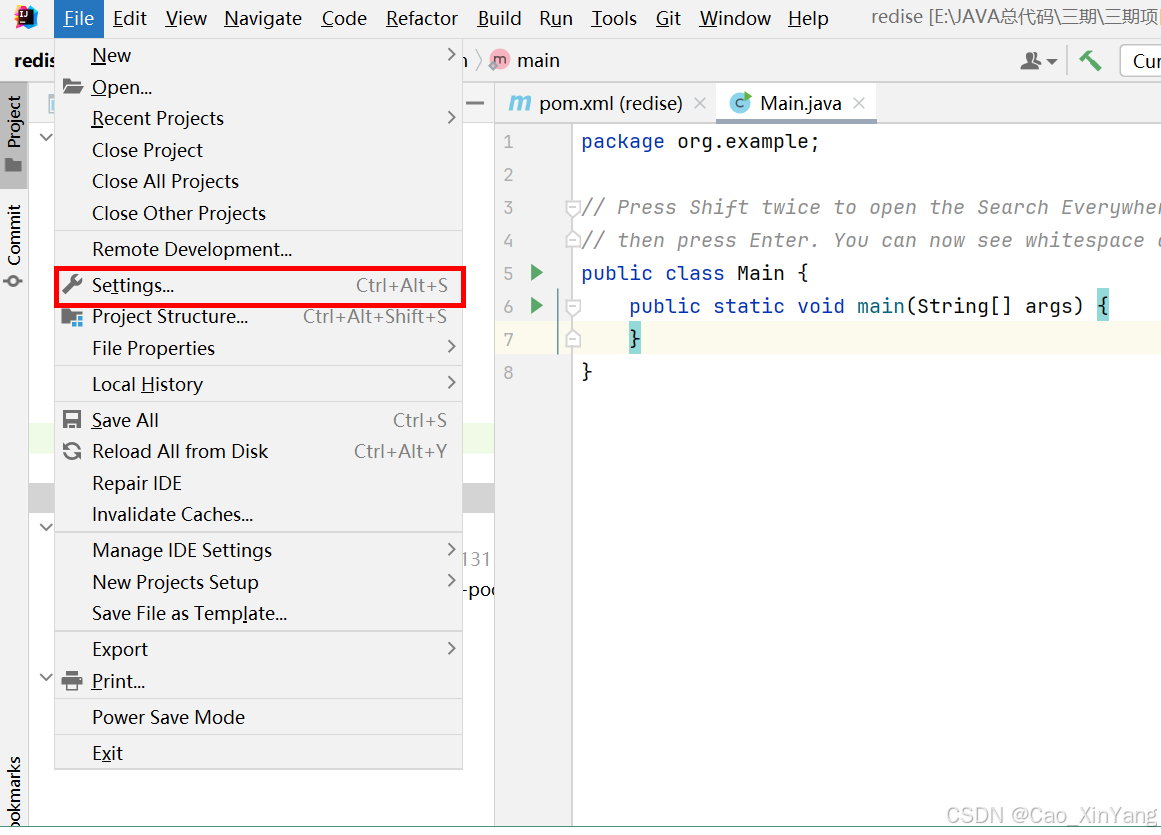Click the Save All floppy disk icon
Image resolution: width=1161 pixels, height=835 pixels.
coord(72,420)
